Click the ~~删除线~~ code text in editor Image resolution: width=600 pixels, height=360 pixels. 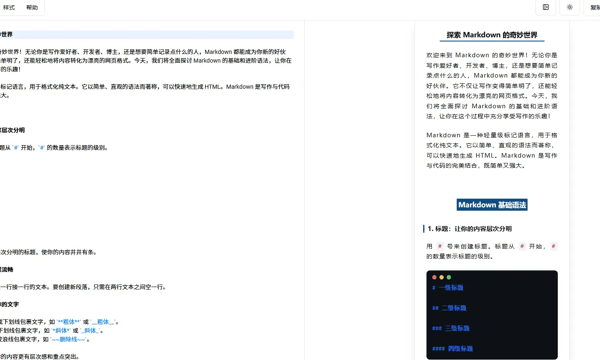68,339
